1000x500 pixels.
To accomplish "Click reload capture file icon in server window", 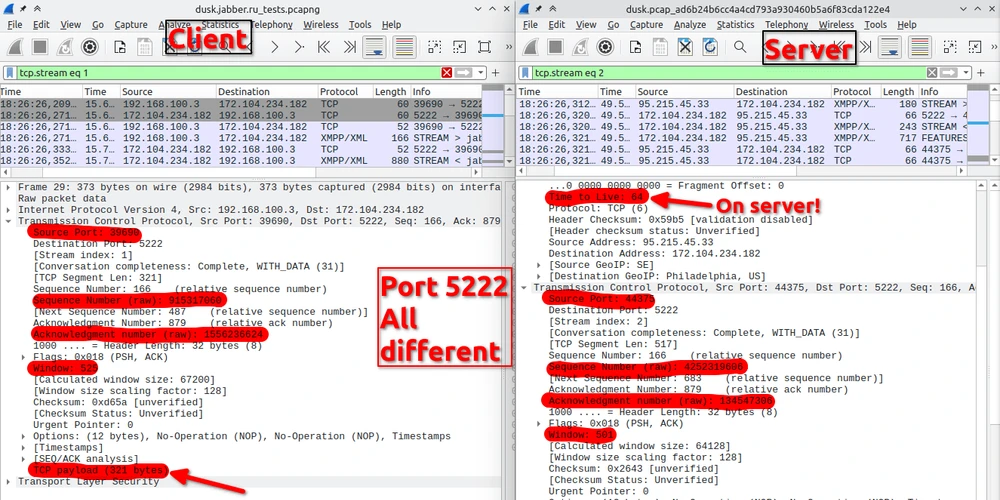I will [710, 47].
